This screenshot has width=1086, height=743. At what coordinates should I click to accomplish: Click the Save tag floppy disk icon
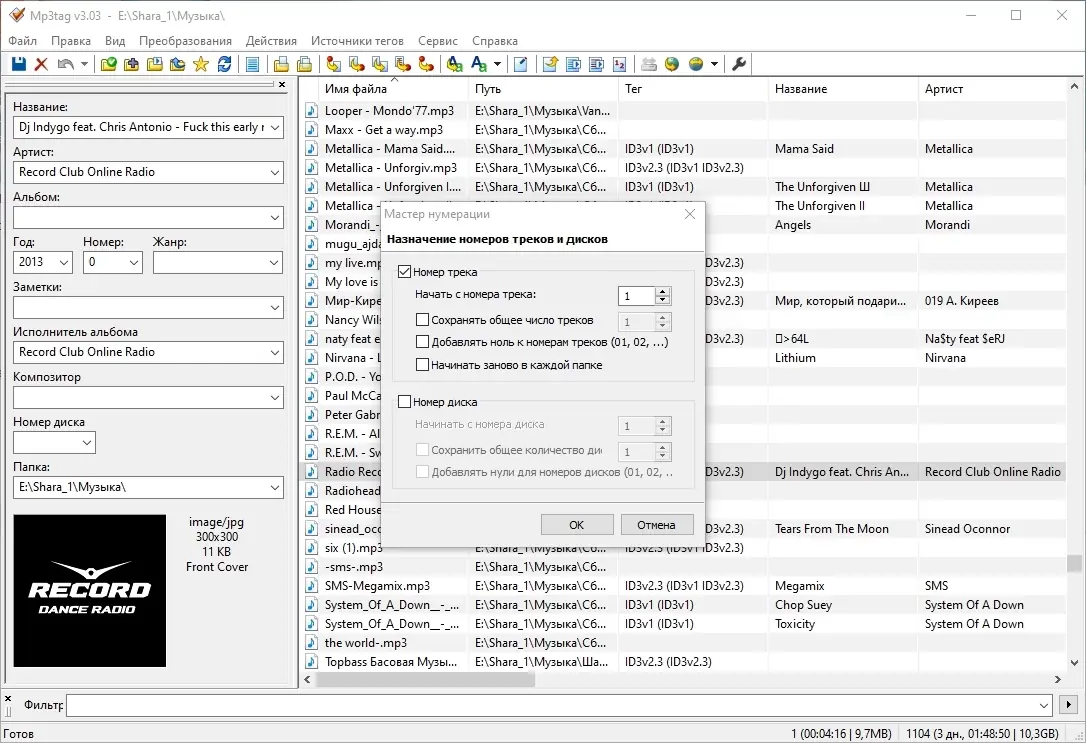(x=19, y=64)
